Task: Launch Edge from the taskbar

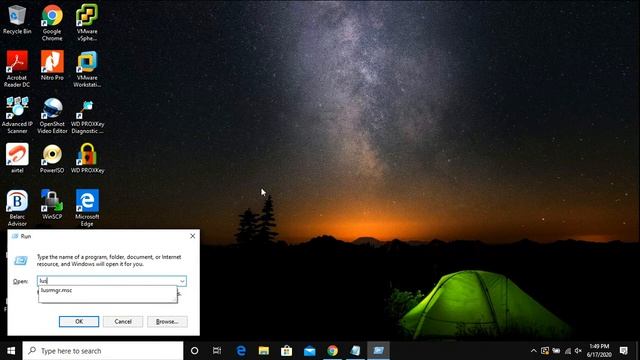Action: [x=241, y=351]
